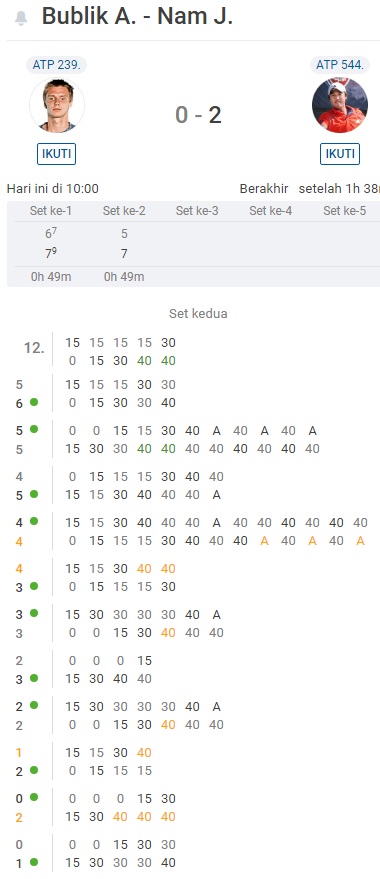Click the ATP 239. ranking badge
Viewport: 380px width, 879px height.
[x=56, y=64]
